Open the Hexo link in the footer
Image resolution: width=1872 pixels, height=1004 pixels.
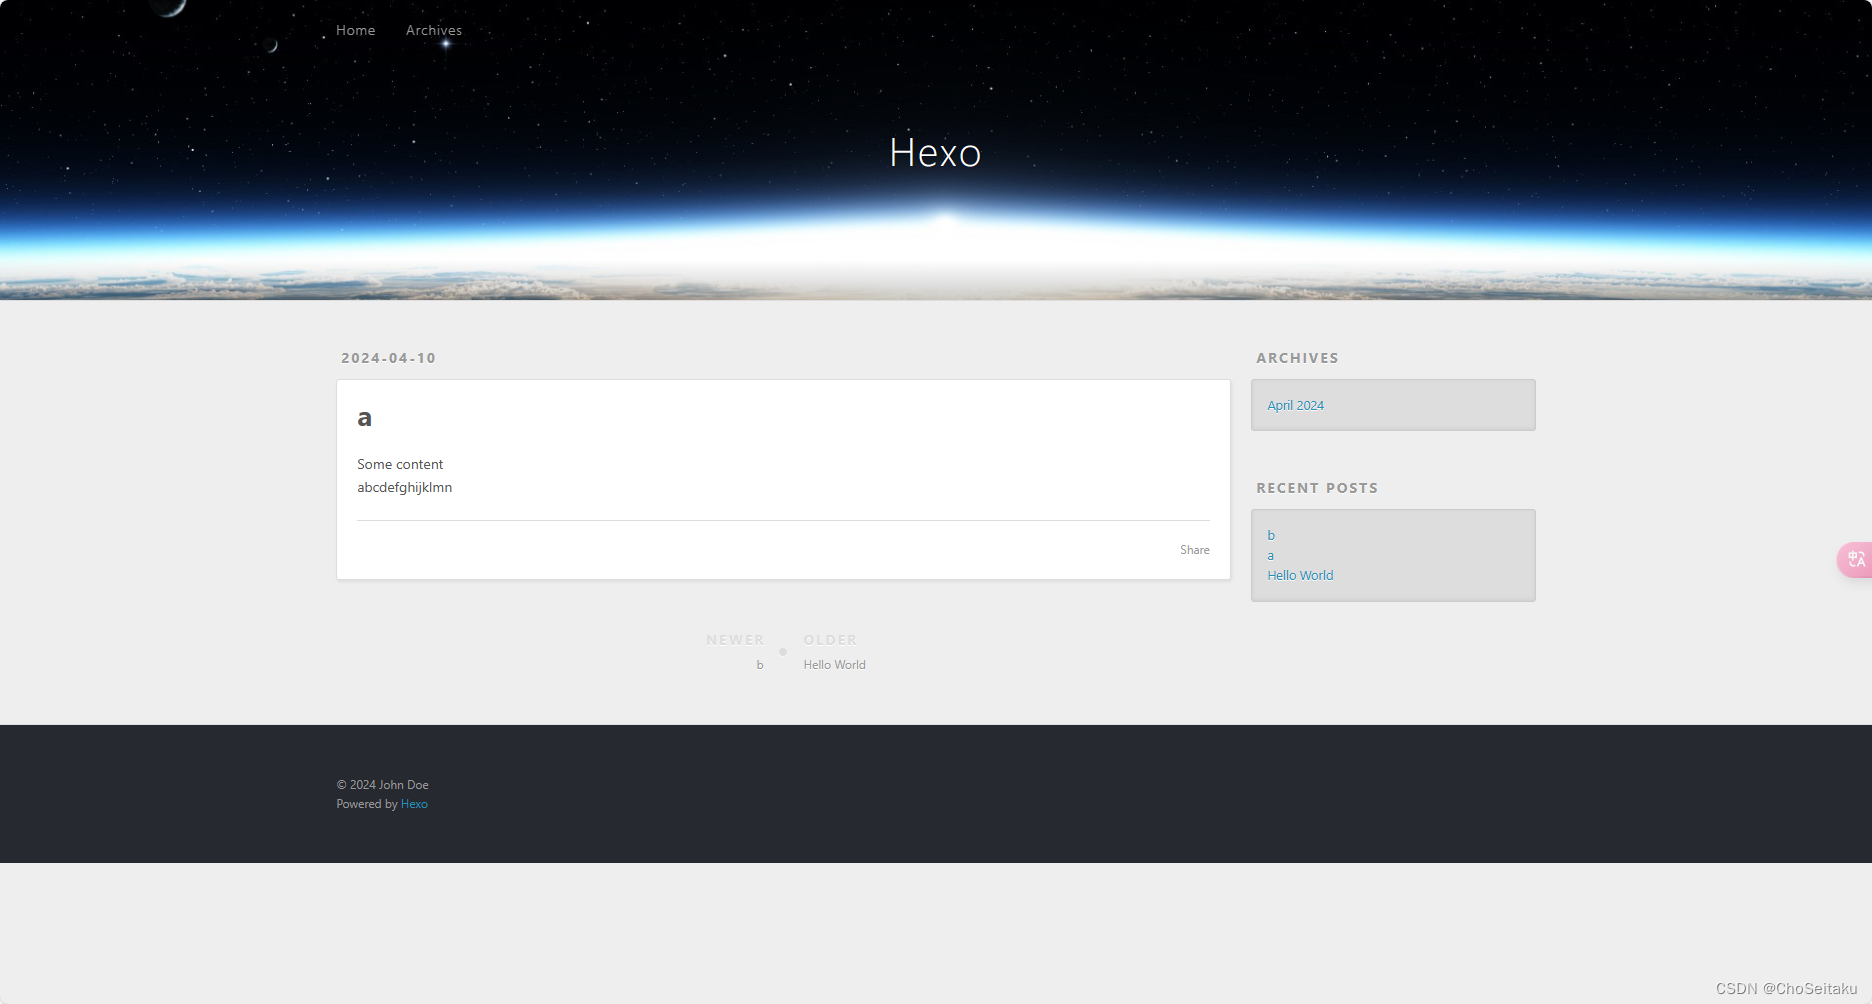414,804
